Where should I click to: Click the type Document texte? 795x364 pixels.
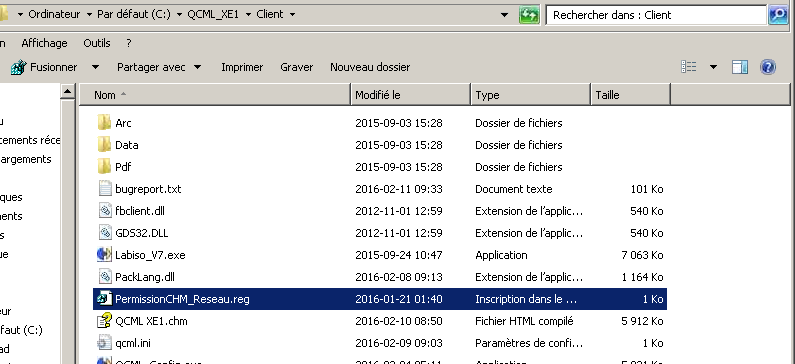[x=514, y=189]
